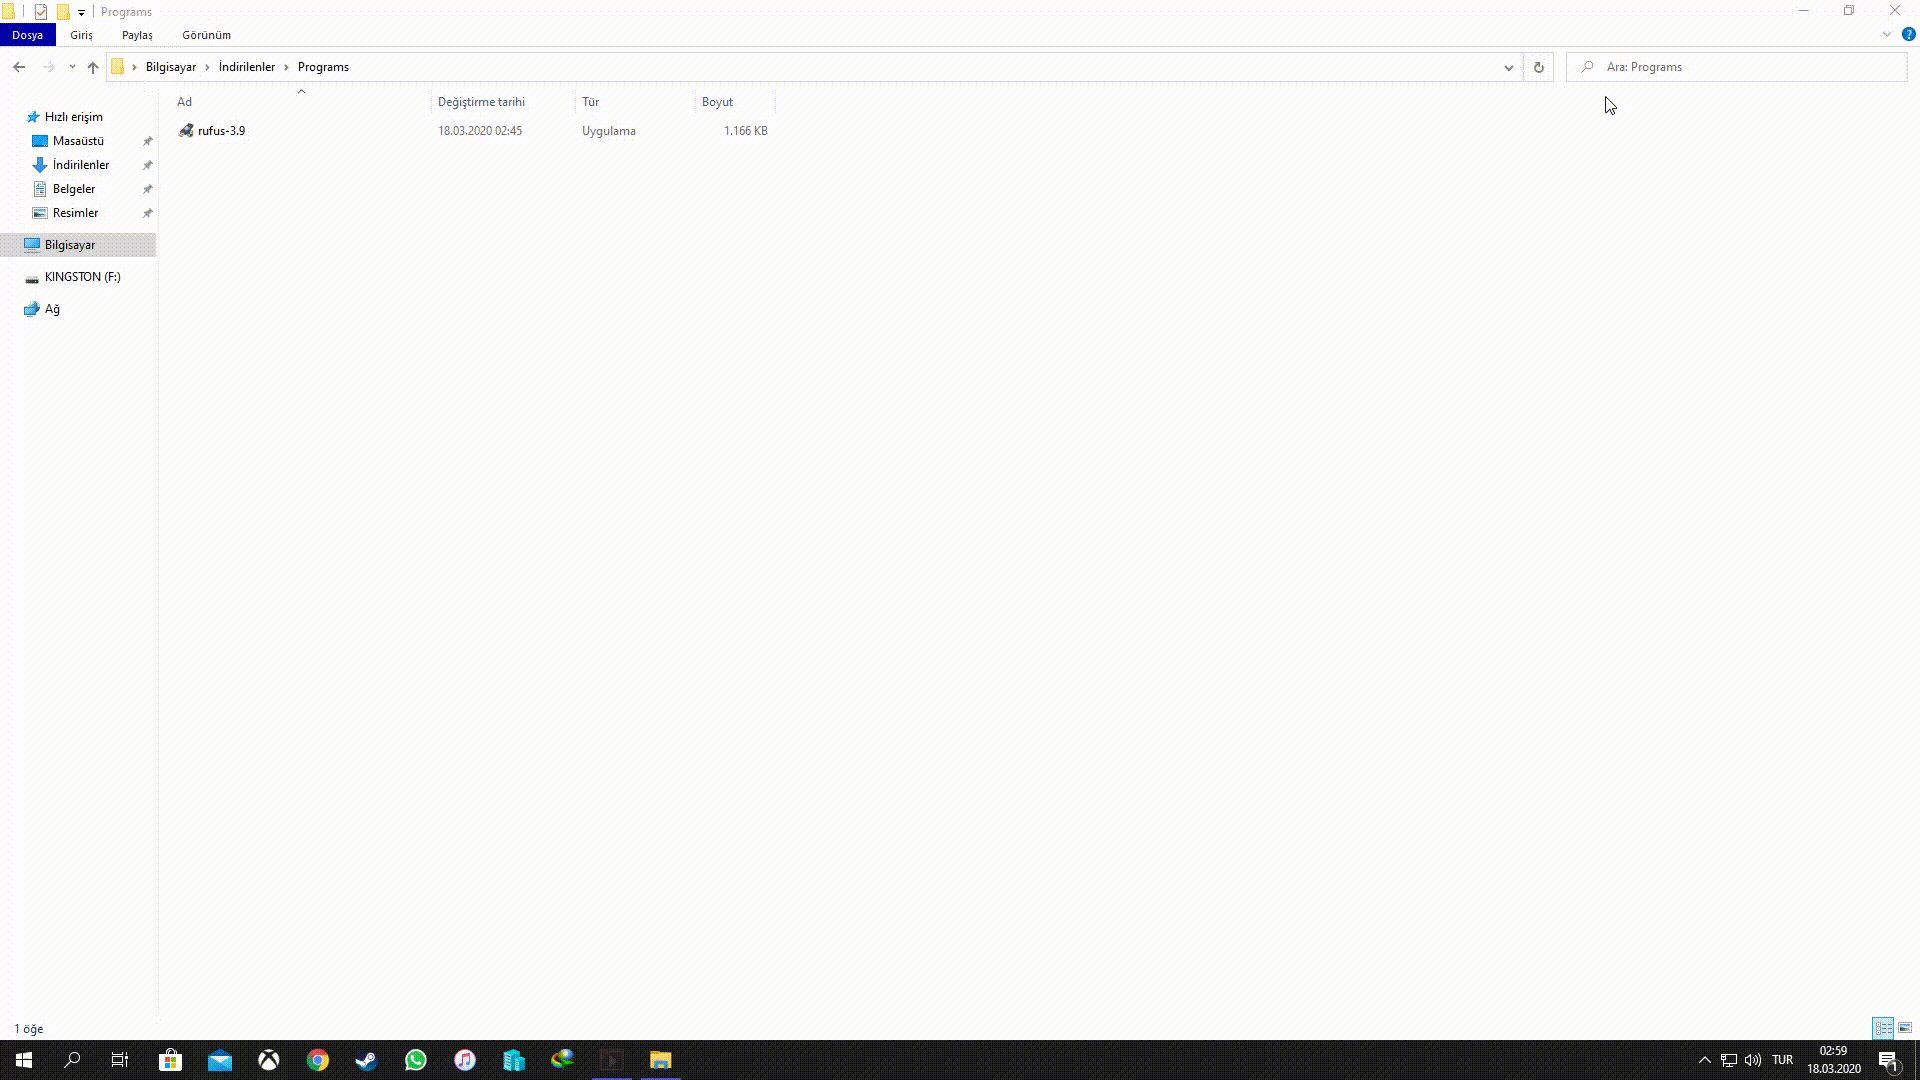Screen dimensions: 1920x1080
Task: Open the recent locations dropdown arrow
Action: (72, 67)
